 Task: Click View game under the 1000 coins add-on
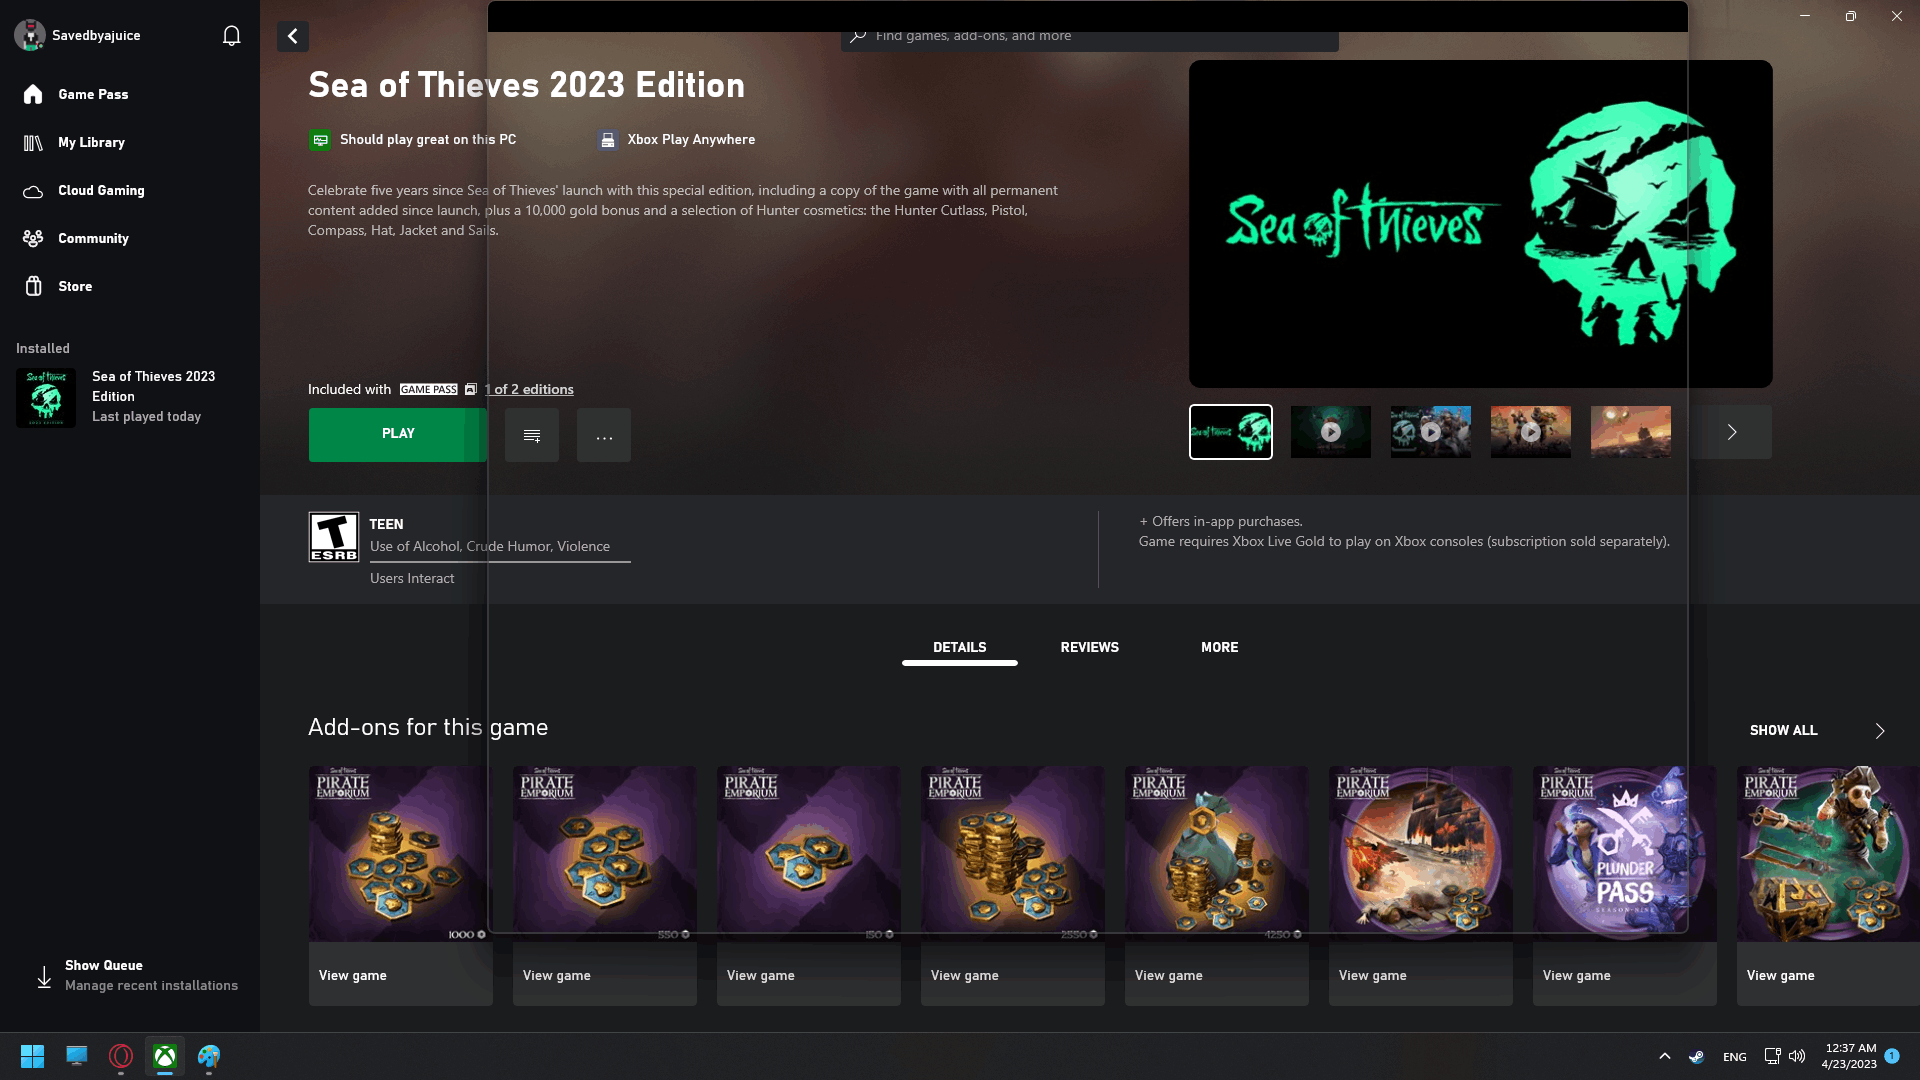[353, 975]
